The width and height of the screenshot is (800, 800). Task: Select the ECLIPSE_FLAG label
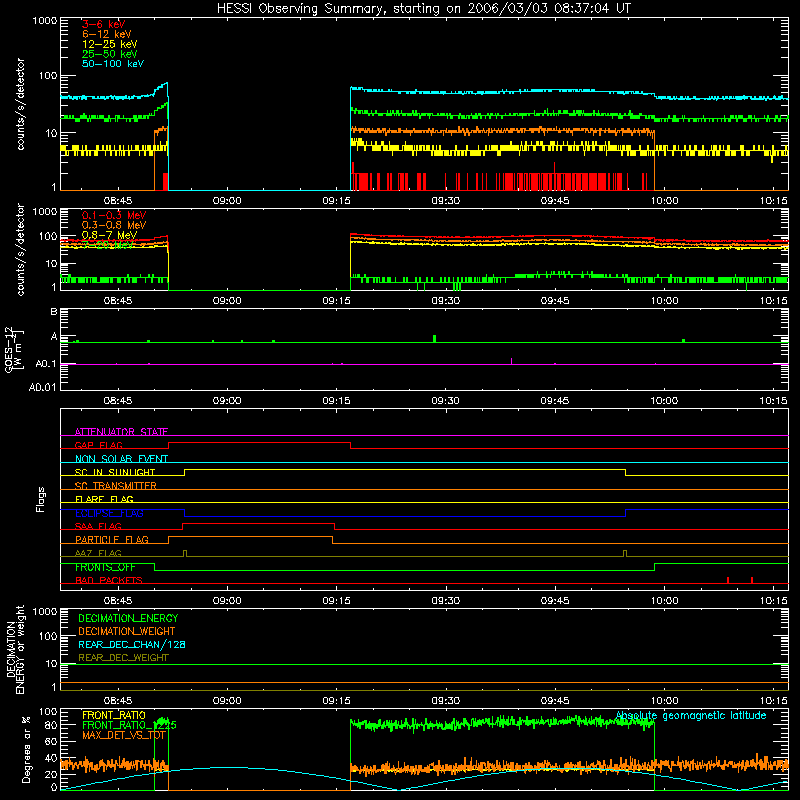pyautogui.click(x=109, y=513)
